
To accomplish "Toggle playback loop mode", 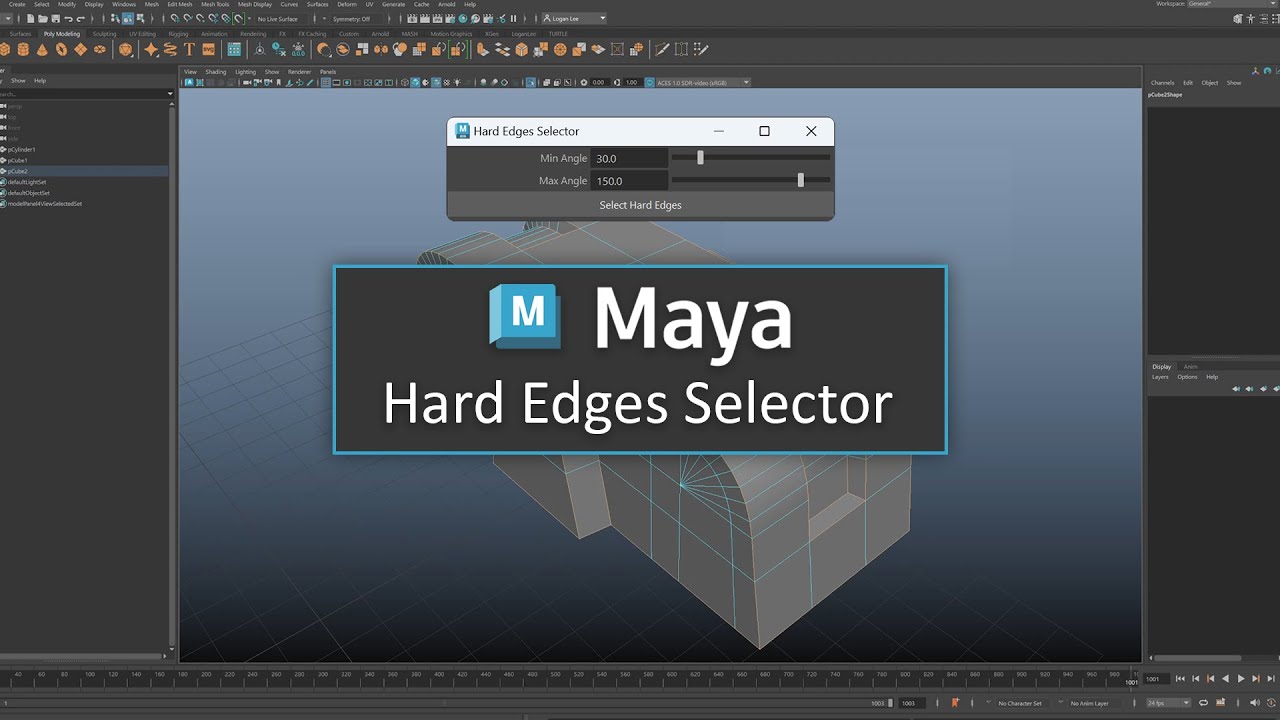I will (x=1203, y=703).
